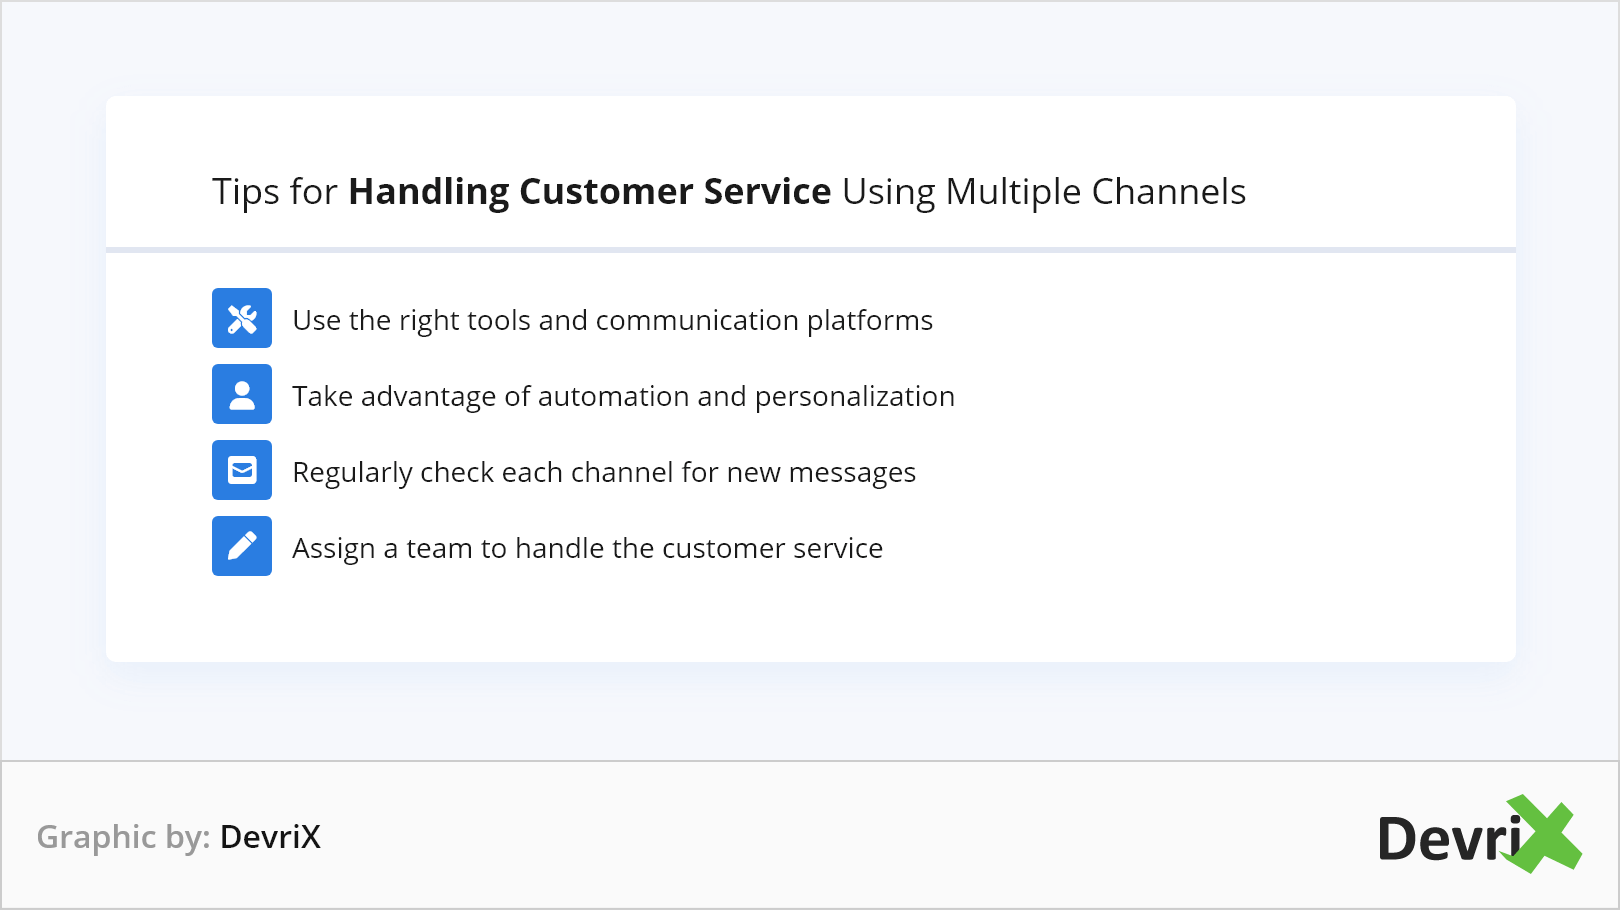Click the "Graphic by:" gray label
Viewport: 1620px width, 910px height.
(123, 837)
